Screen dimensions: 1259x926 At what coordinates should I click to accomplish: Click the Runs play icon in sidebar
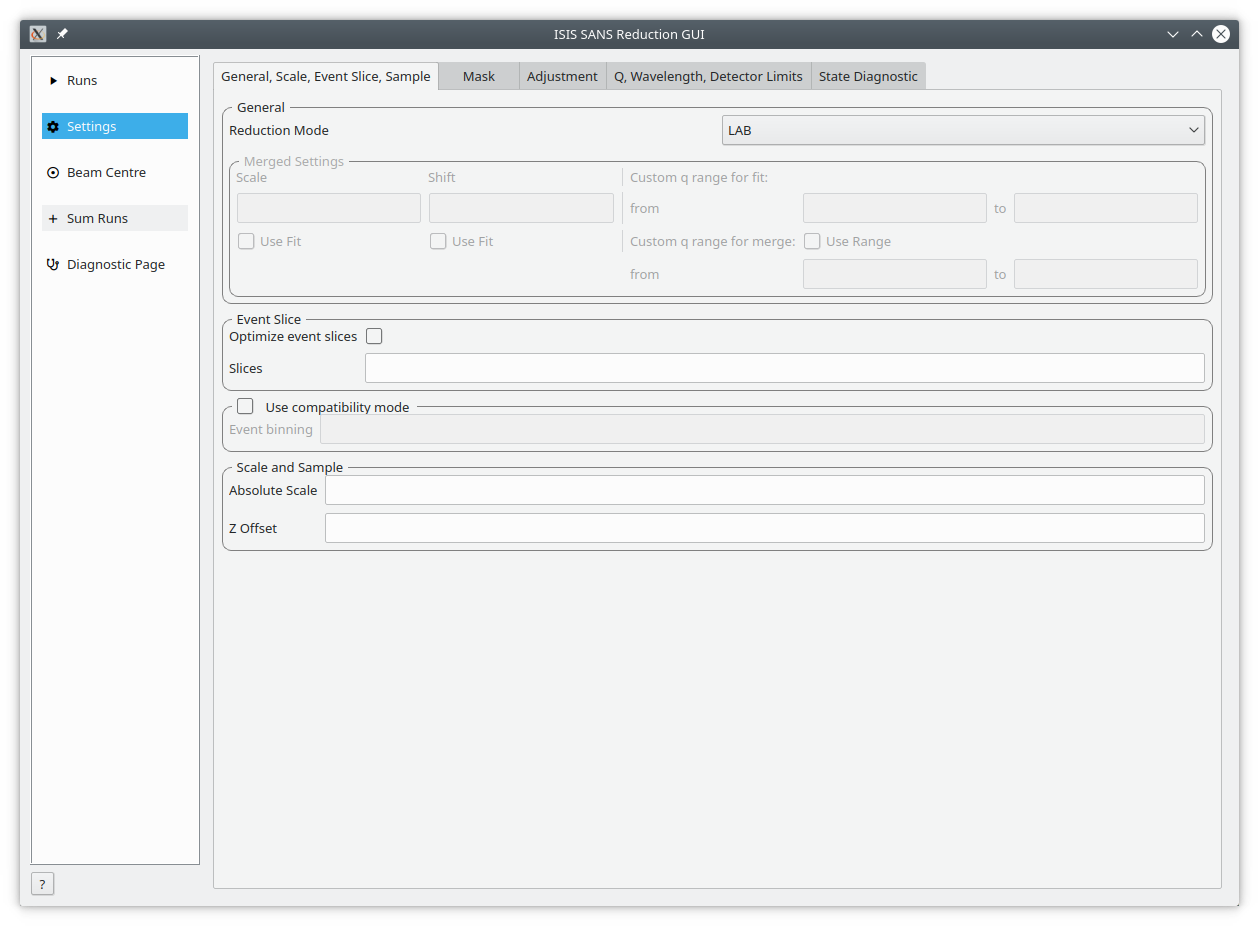click(54, 81)
